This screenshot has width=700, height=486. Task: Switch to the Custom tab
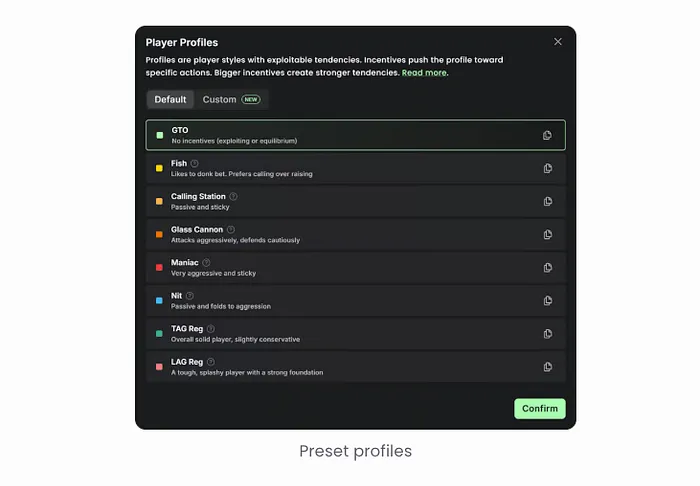click(x=231, y=100)
